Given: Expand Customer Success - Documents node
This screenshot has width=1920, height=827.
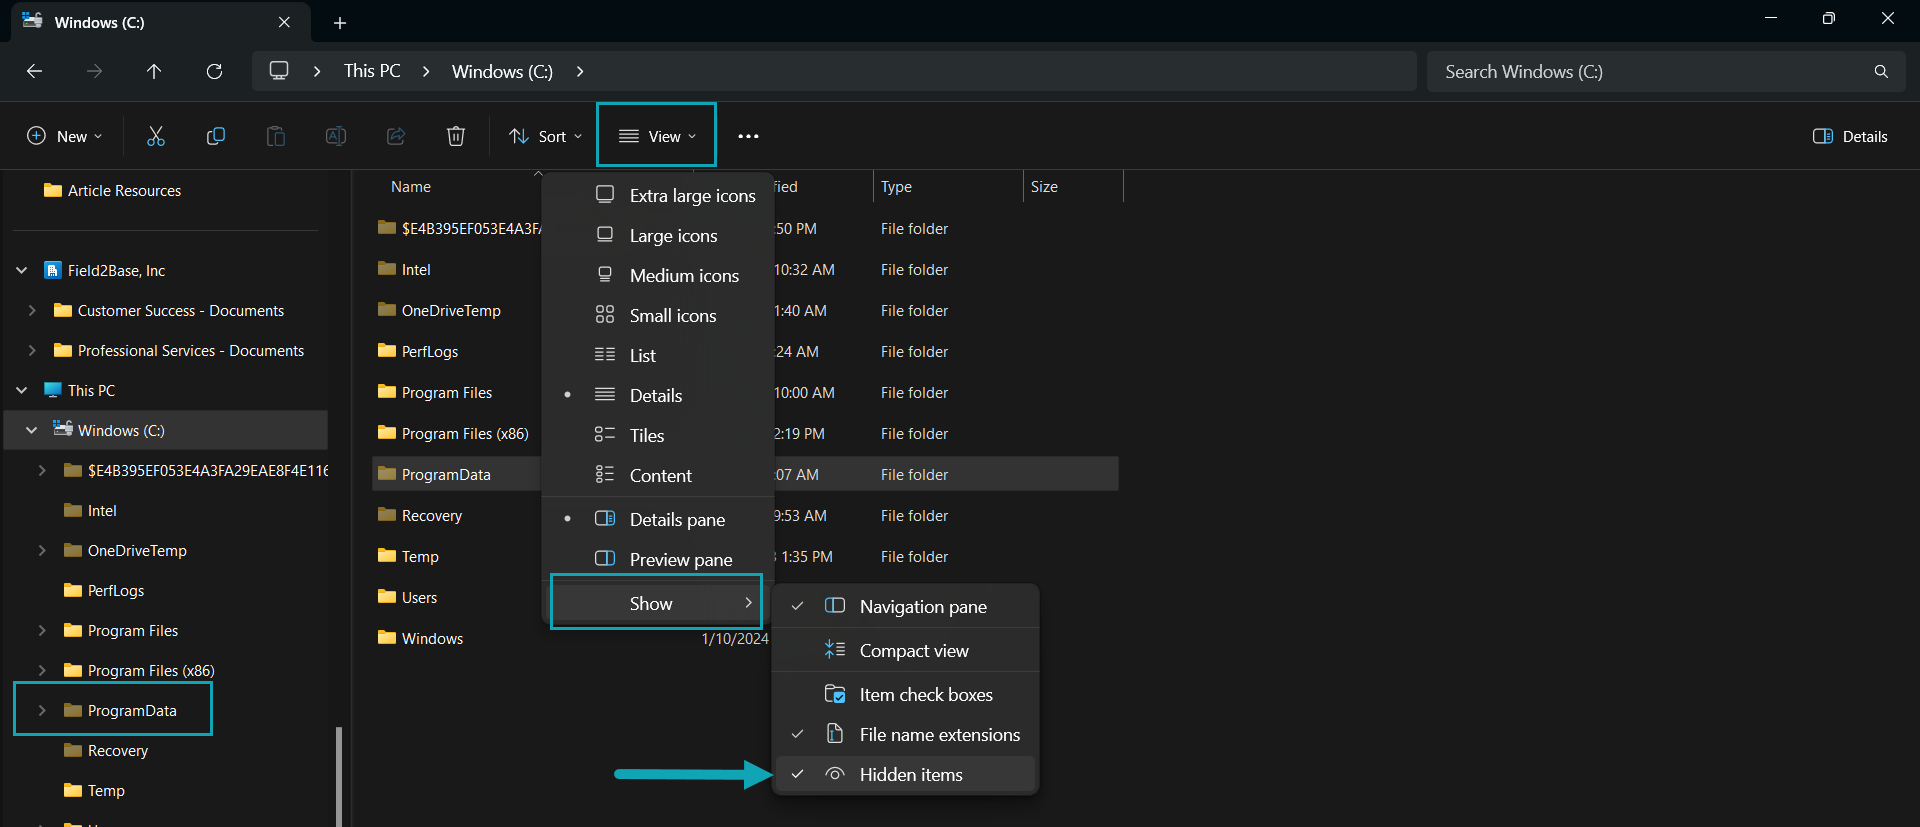Looking at the screenshot, I should point(32,310).
